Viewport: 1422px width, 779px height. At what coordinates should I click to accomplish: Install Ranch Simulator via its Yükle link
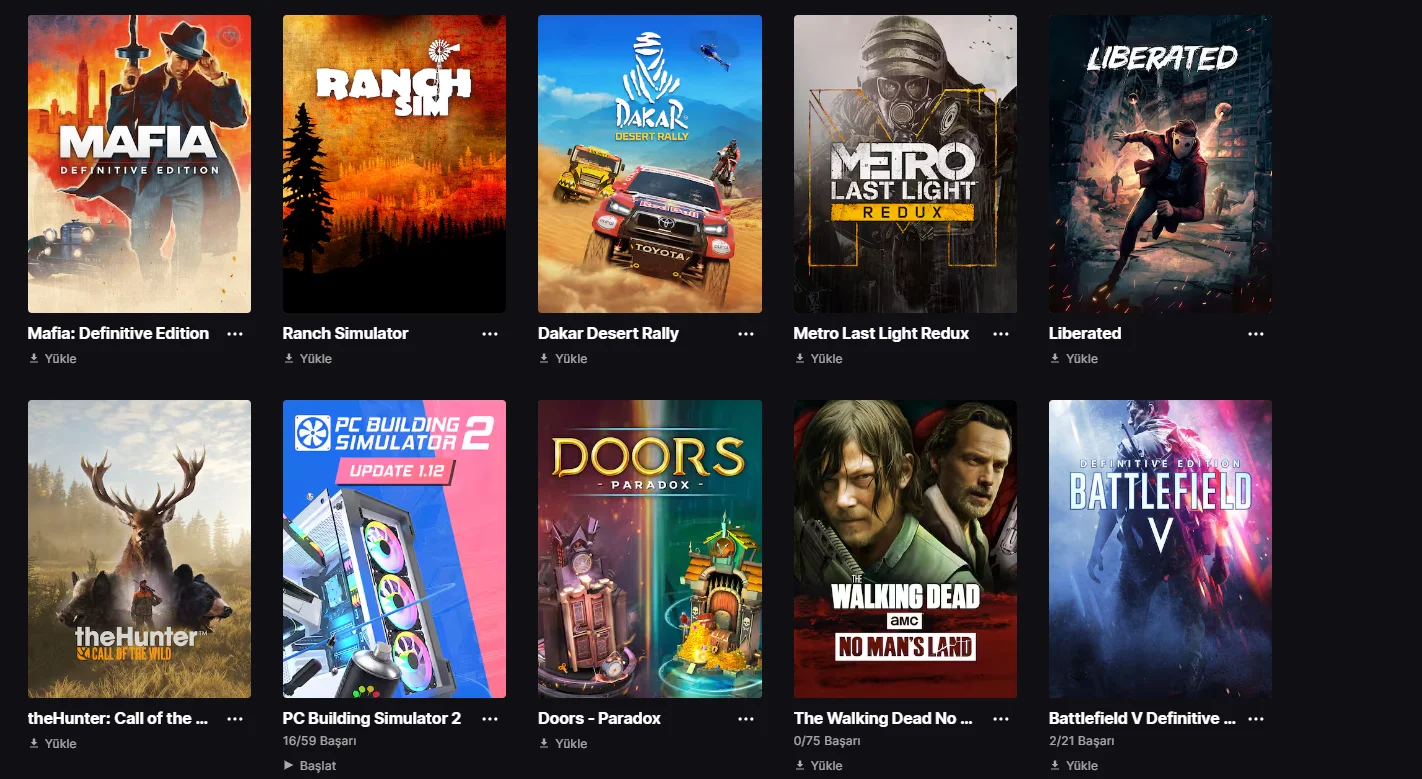pyautogui.click(x=307, y=359)
